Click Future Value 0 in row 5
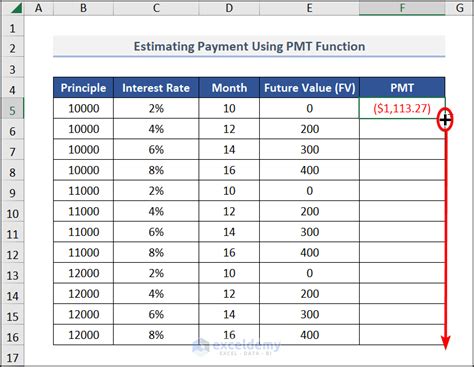The image size is (474, 367). 309,108
